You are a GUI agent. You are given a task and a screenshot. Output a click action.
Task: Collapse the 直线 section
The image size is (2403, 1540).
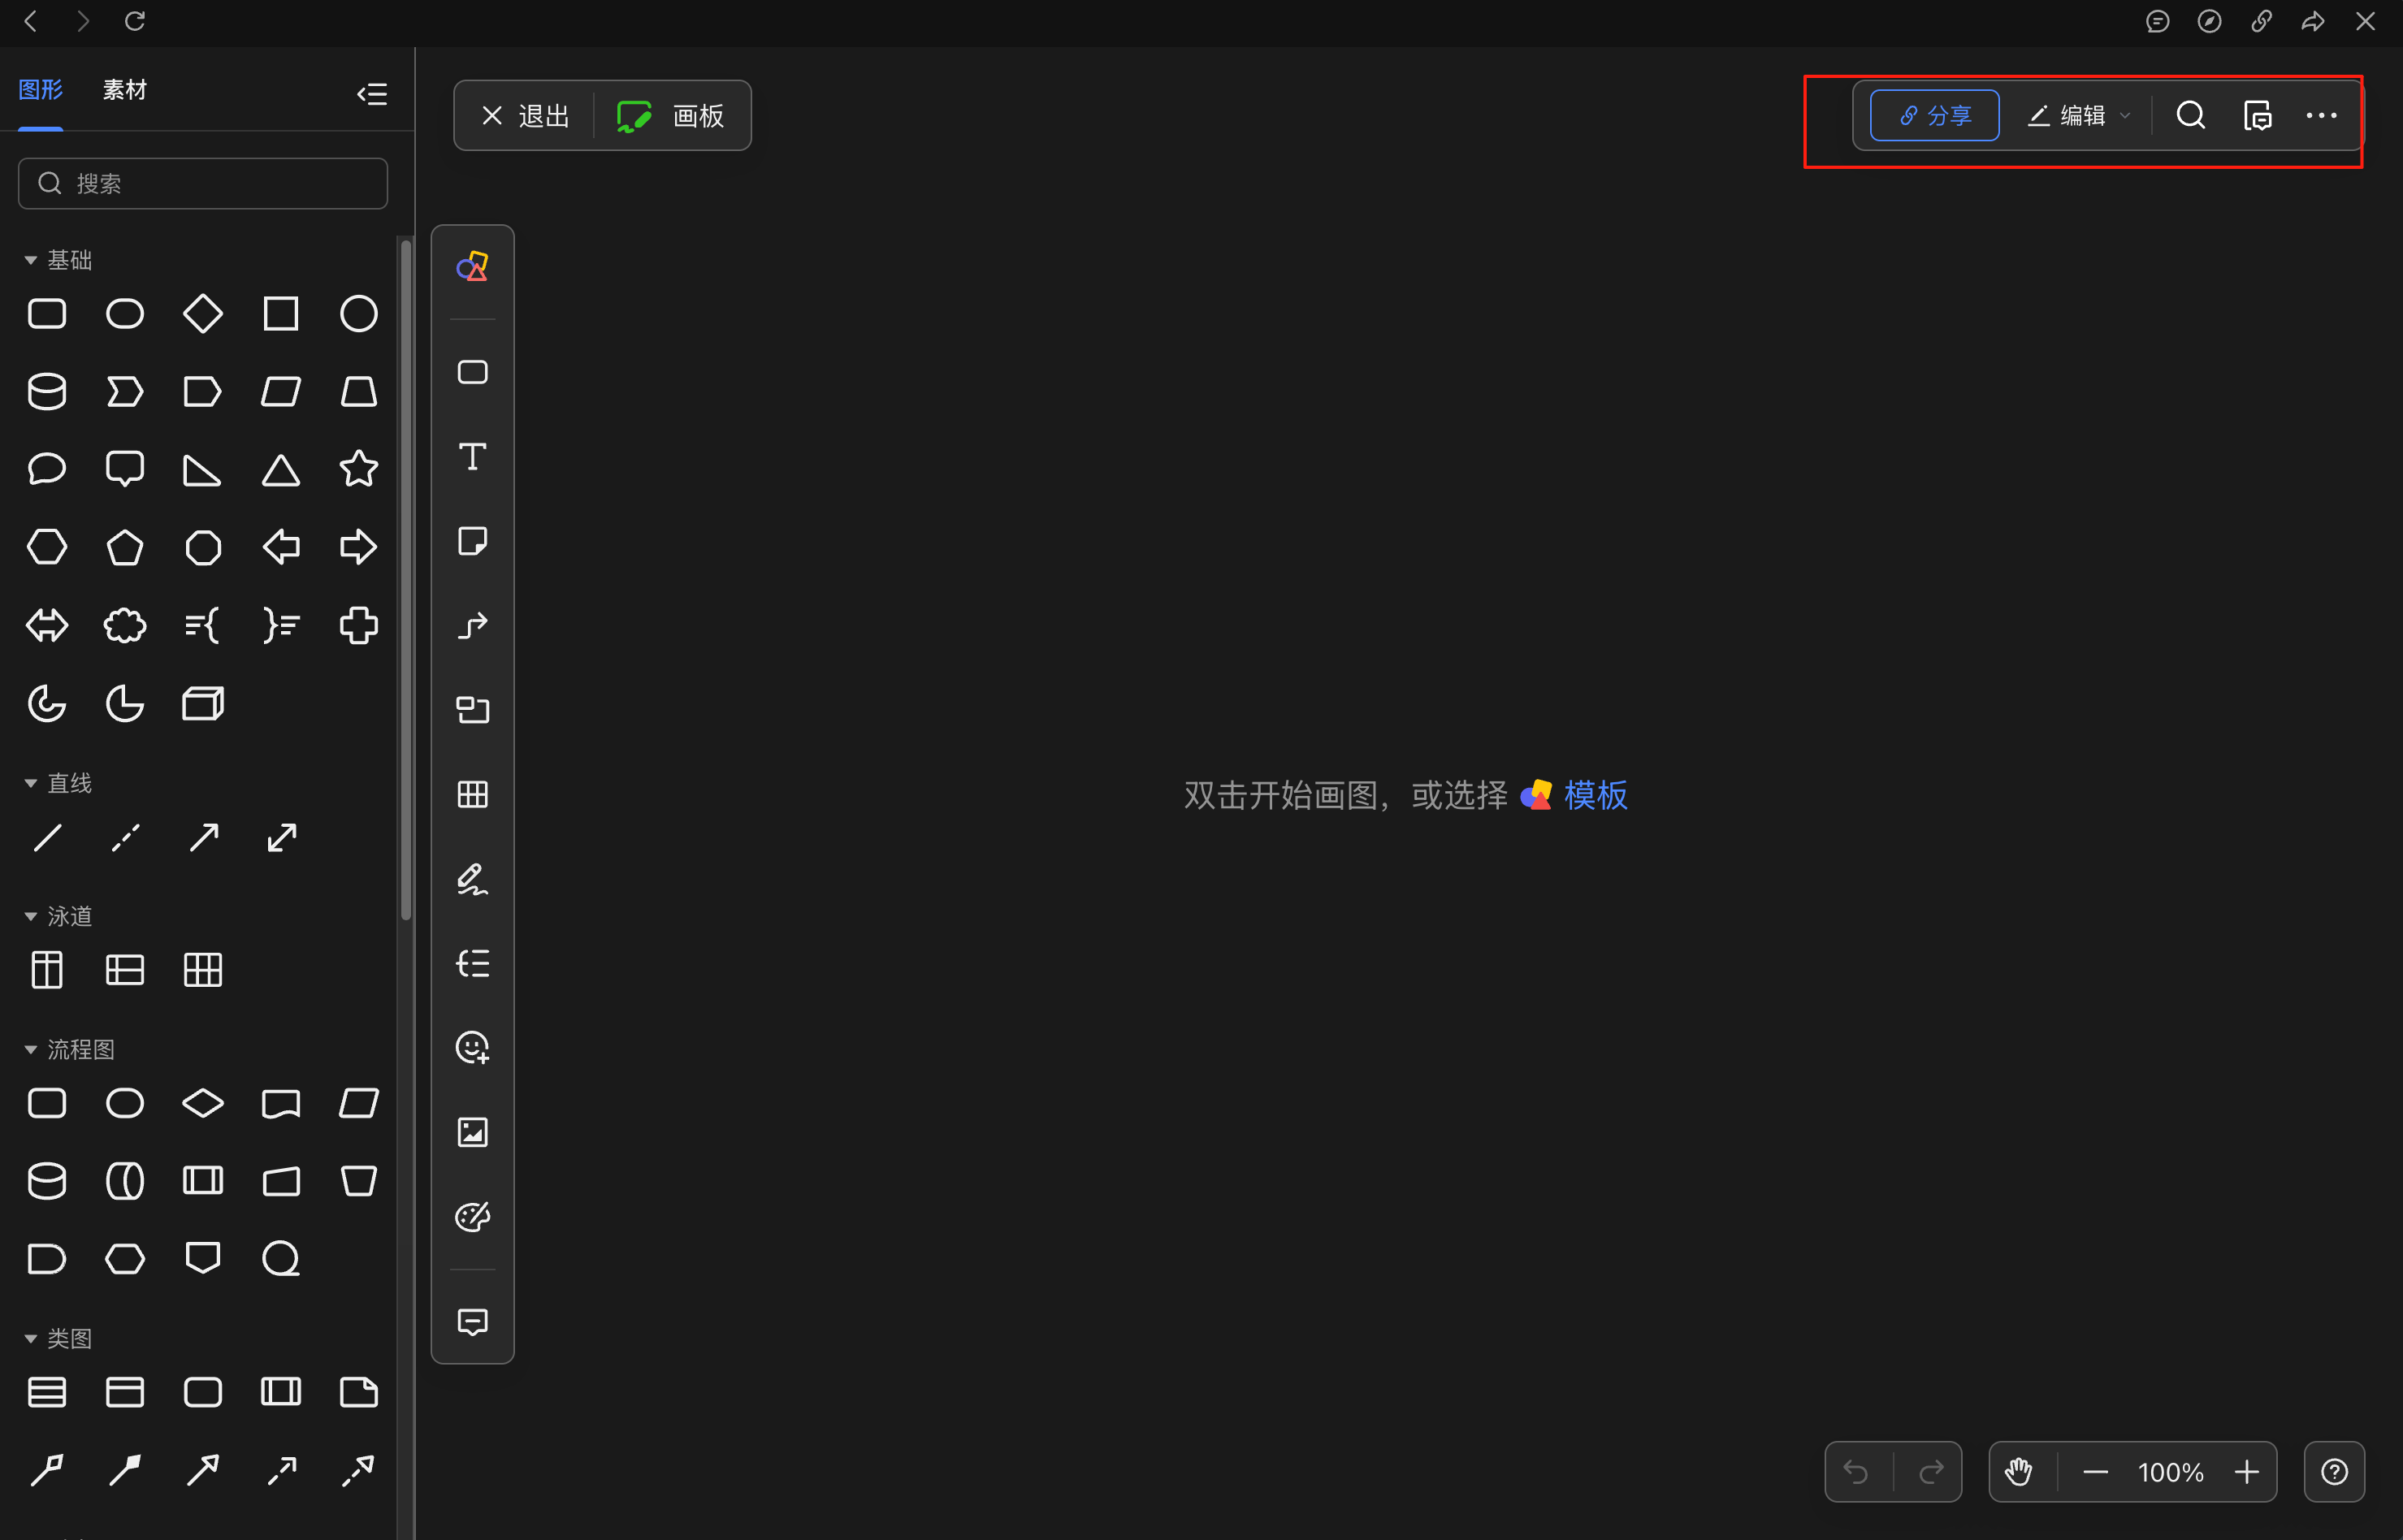tap(31, 783)
